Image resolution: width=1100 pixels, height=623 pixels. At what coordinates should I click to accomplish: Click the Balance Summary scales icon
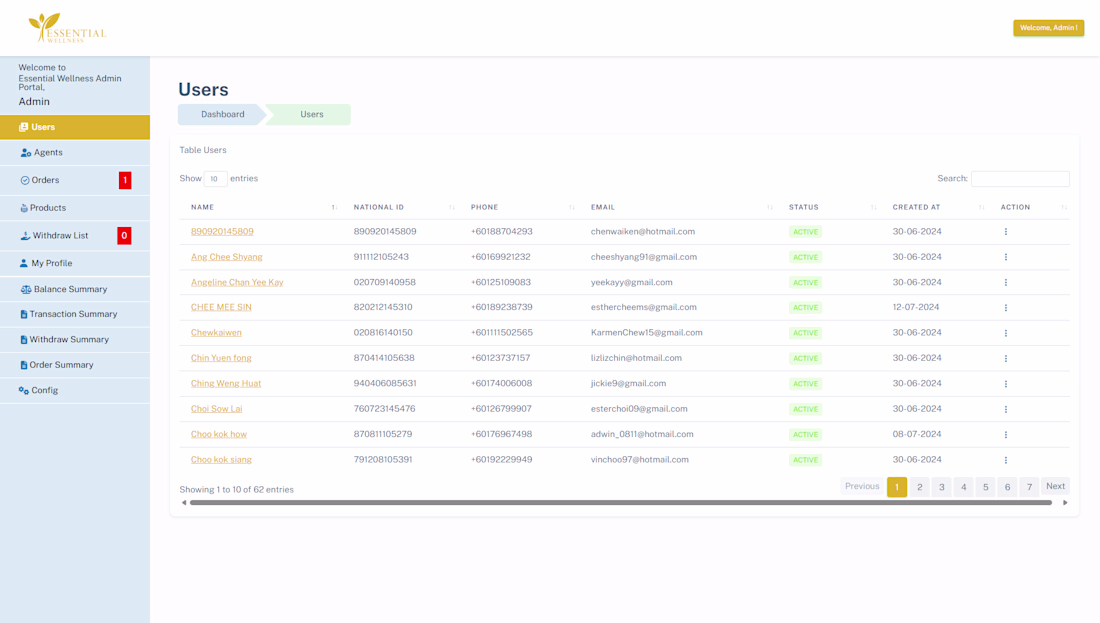[26, 289]
